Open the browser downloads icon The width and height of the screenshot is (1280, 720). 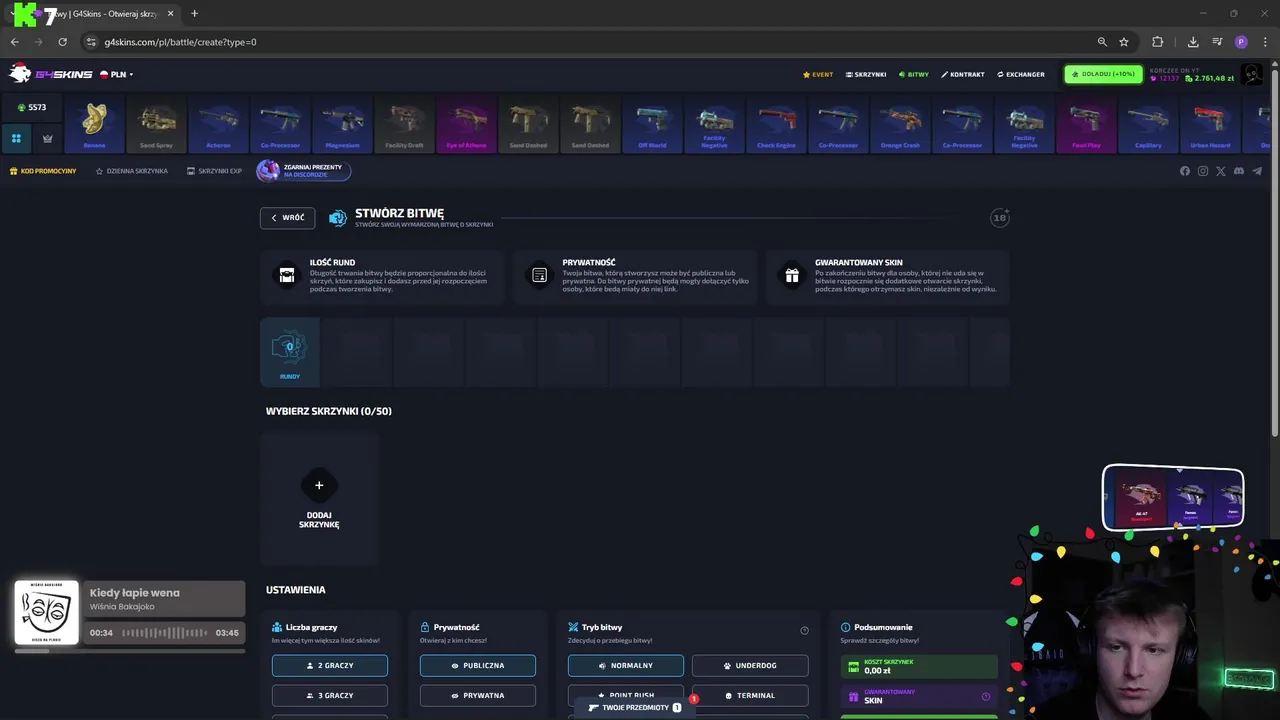[1193, 42]
